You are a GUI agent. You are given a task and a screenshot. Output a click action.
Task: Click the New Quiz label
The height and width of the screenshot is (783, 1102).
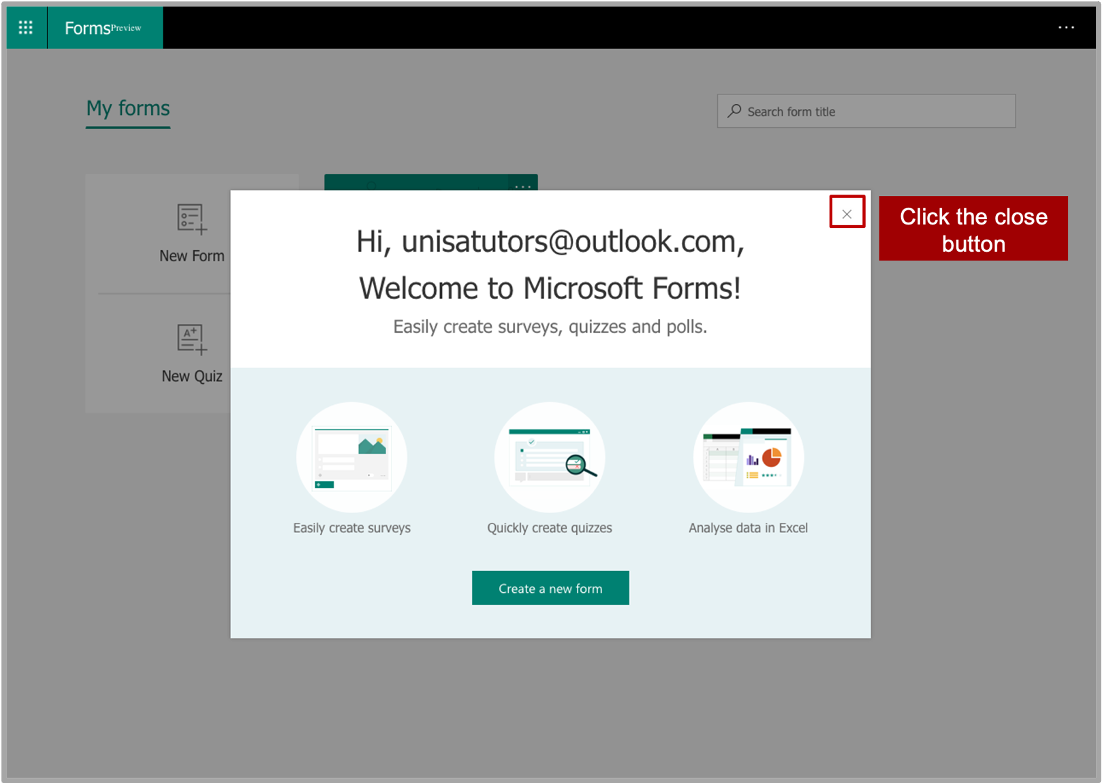[192, 376]
